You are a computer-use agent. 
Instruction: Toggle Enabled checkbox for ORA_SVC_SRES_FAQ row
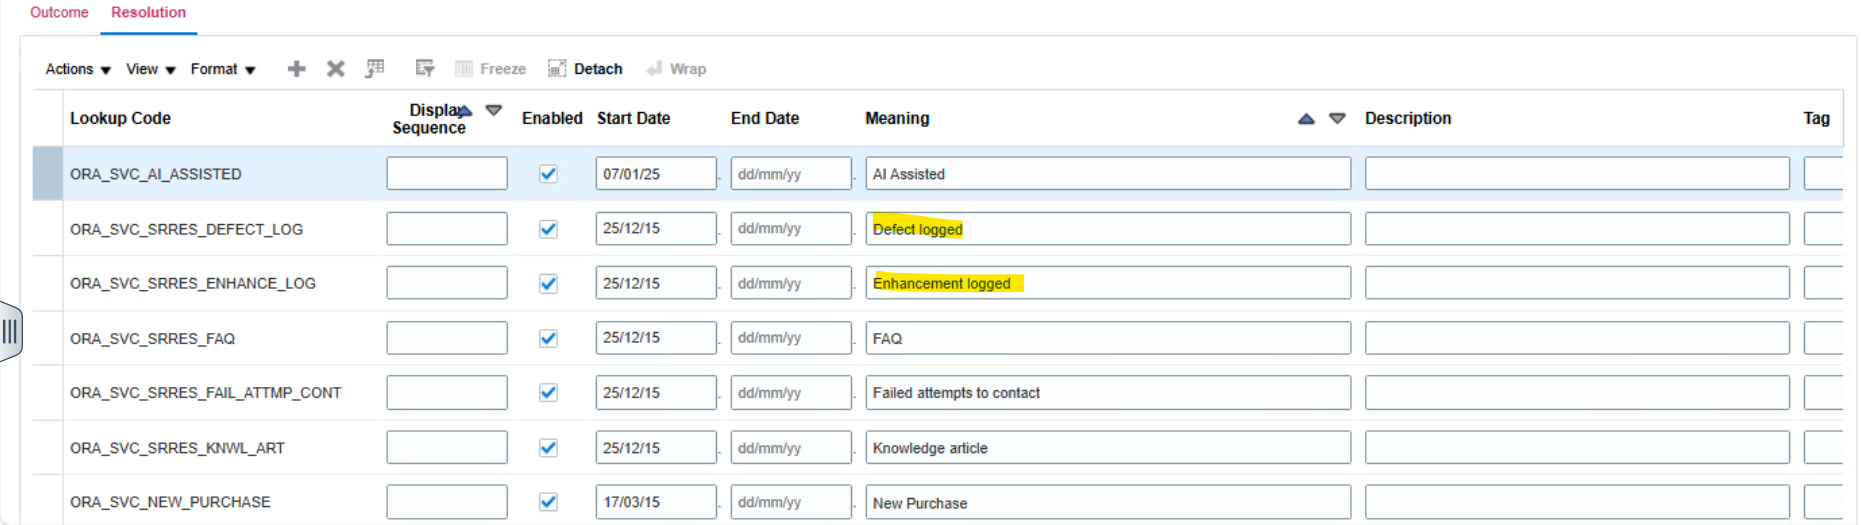tap(548, 338)
